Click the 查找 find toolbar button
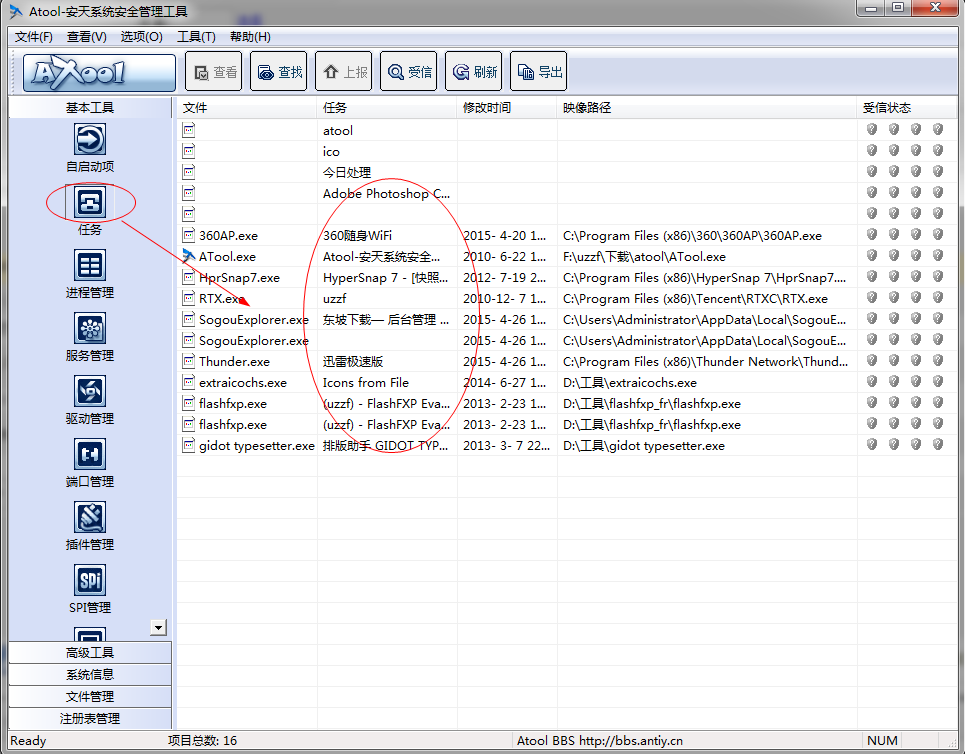The image size is (965, 754). tap(278, 72)
